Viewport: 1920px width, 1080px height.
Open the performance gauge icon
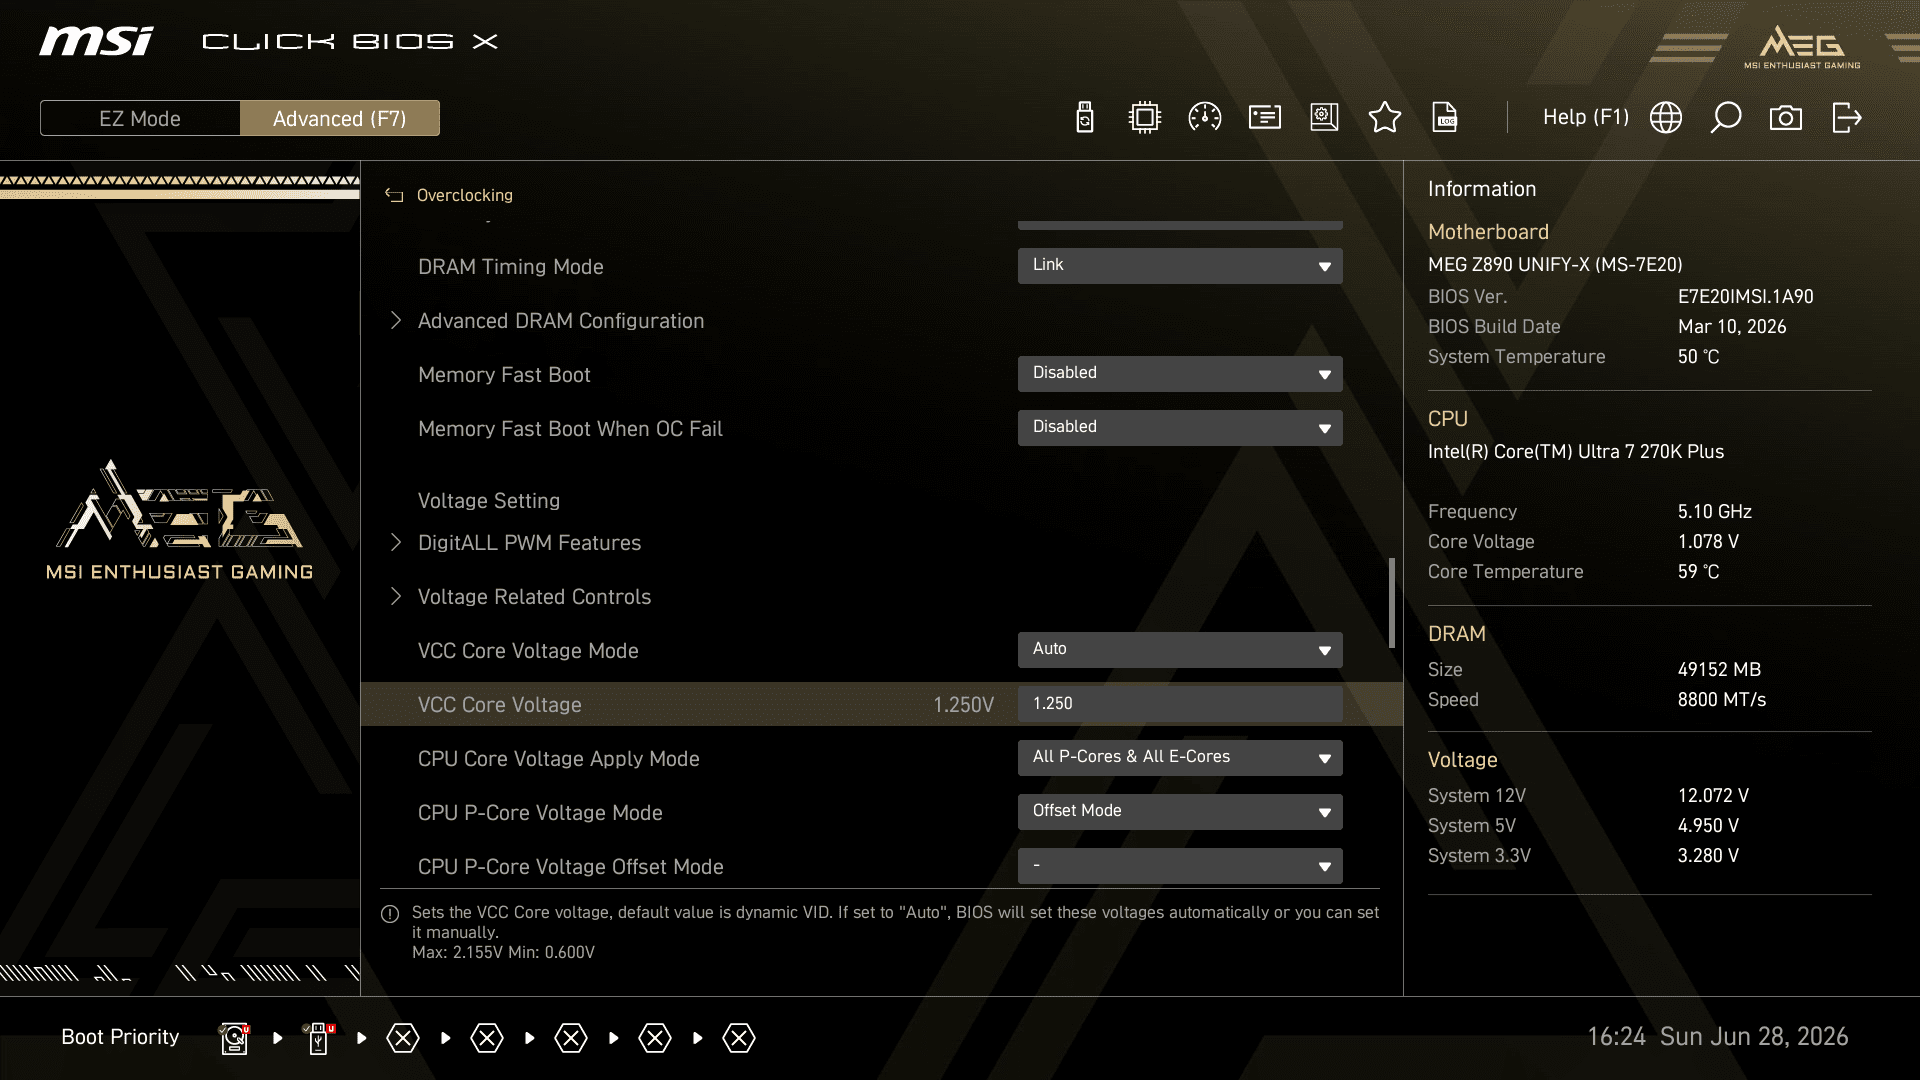[x=1205, y=118]
